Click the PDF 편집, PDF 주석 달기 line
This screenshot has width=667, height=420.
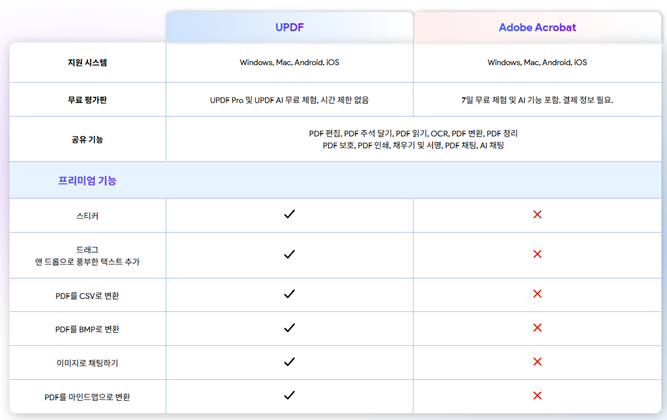tap(413, 134)
